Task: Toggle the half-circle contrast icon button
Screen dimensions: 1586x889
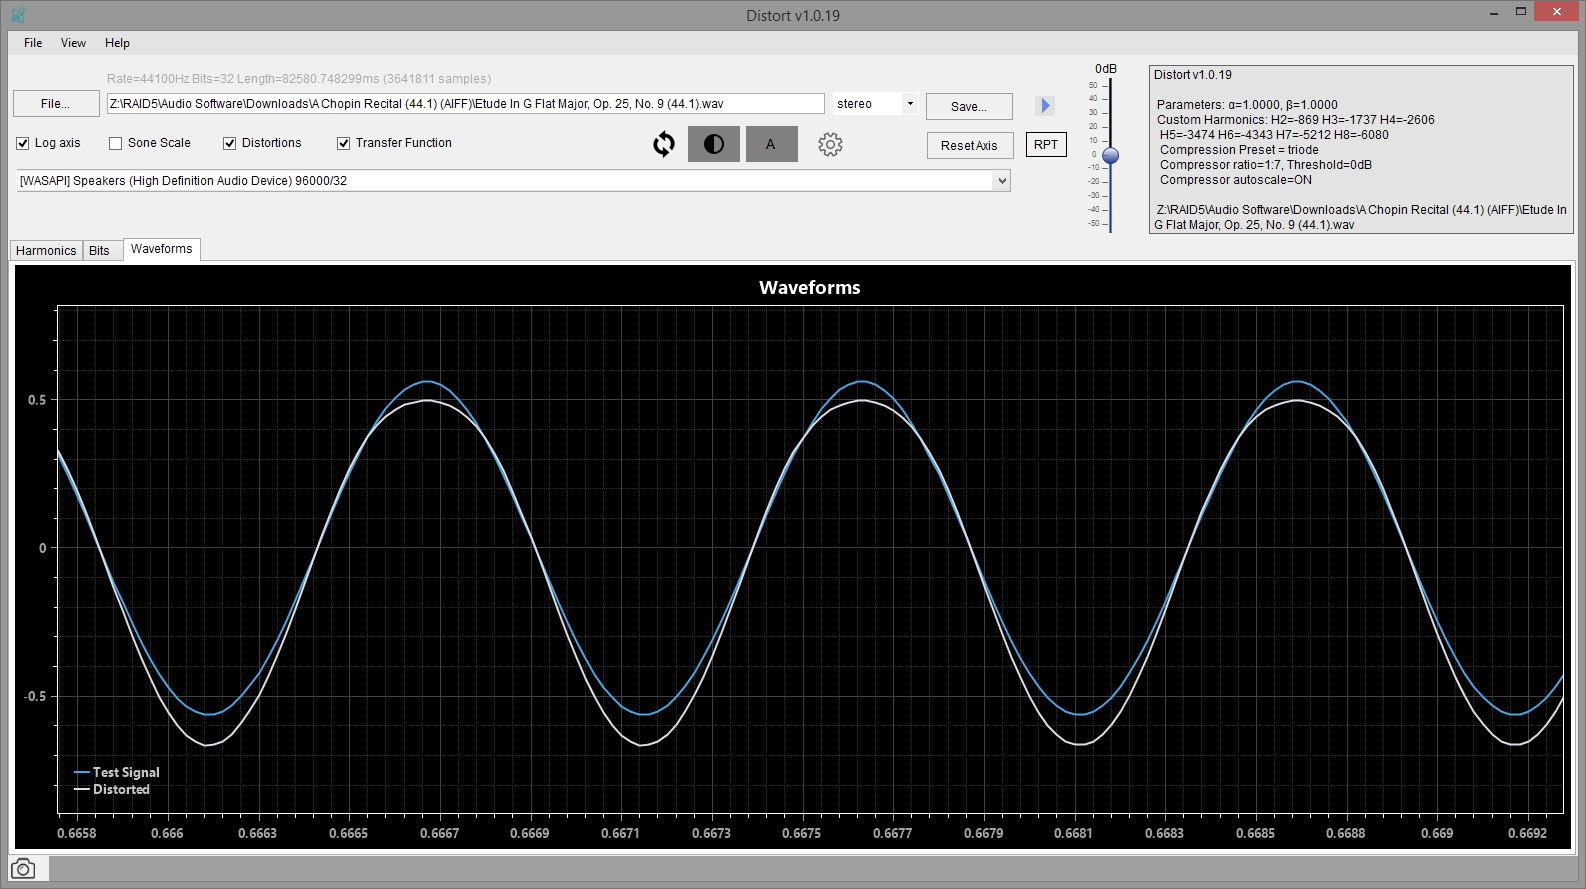Action: 714,144
